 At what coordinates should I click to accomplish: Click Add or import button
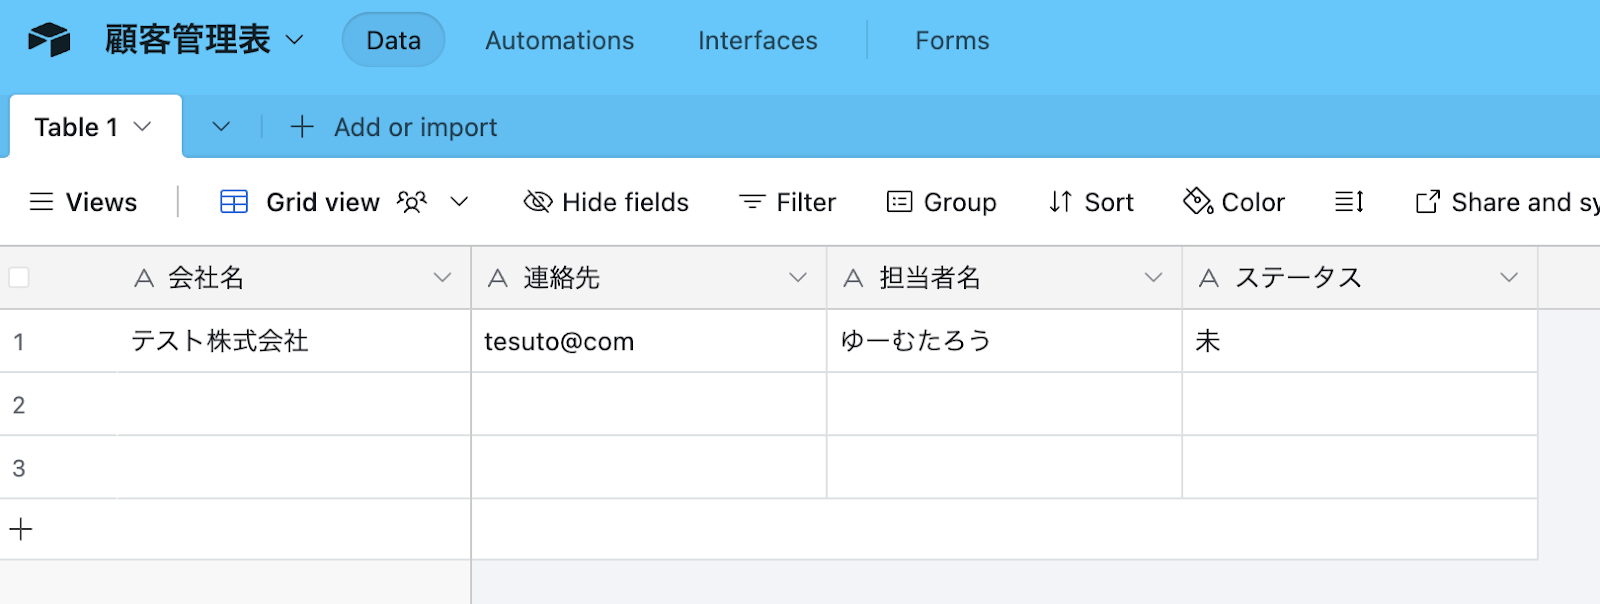click(394, 127)
